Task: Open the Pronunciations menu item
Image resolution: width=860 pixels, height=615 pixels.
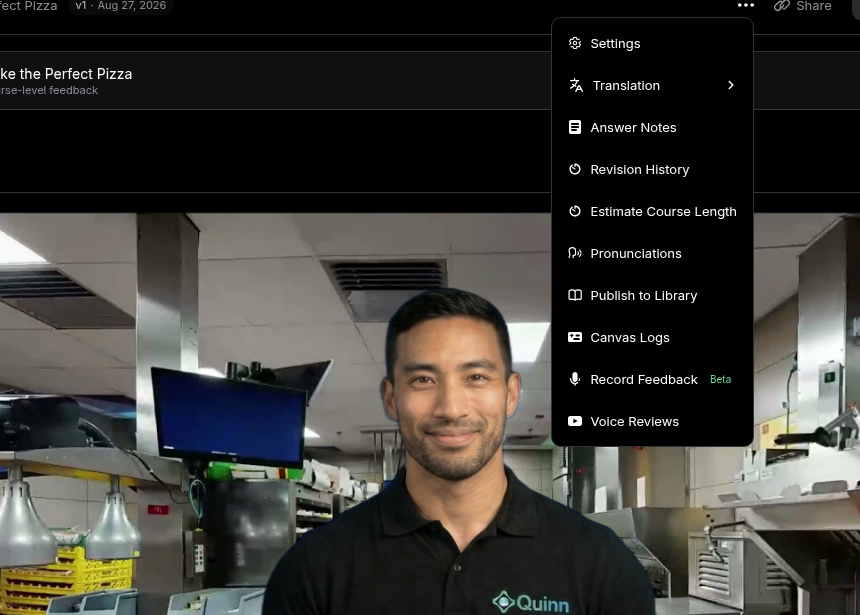Action: click(652, 253)
